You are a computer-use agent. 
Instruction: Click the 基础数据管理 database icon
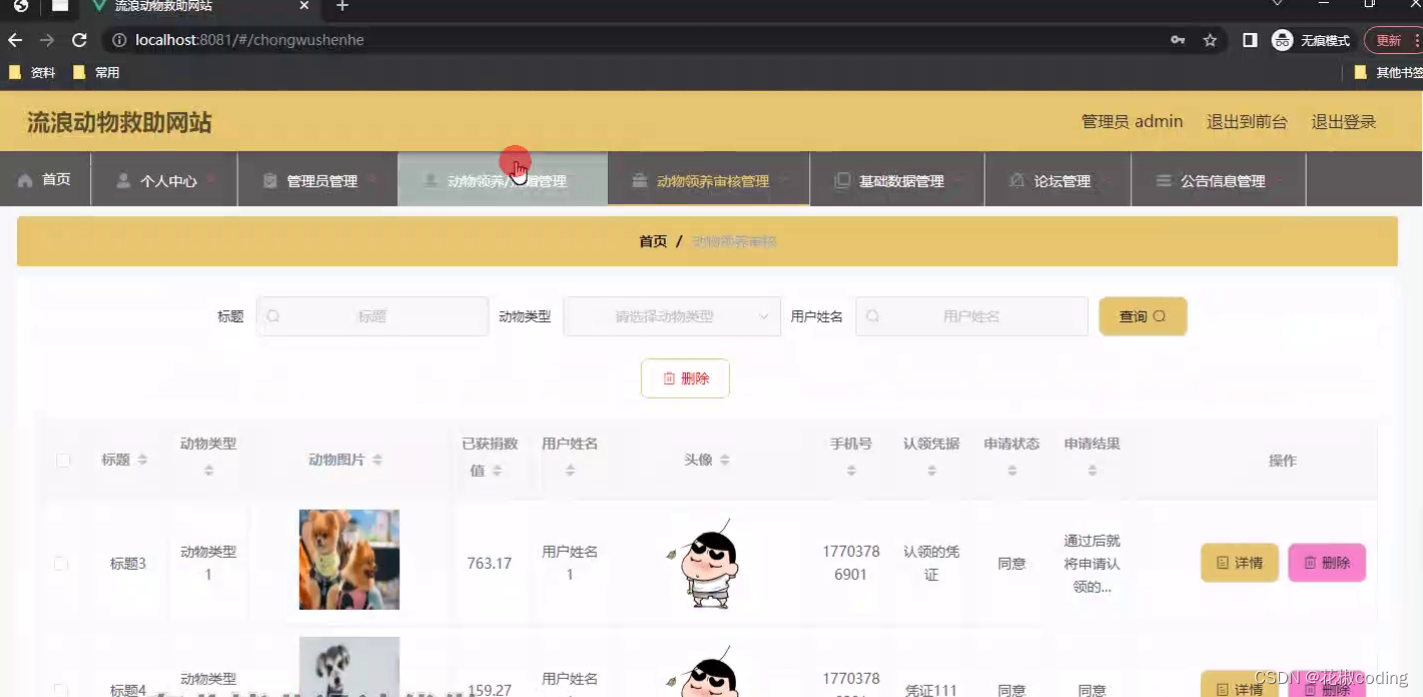pos(842,180)
